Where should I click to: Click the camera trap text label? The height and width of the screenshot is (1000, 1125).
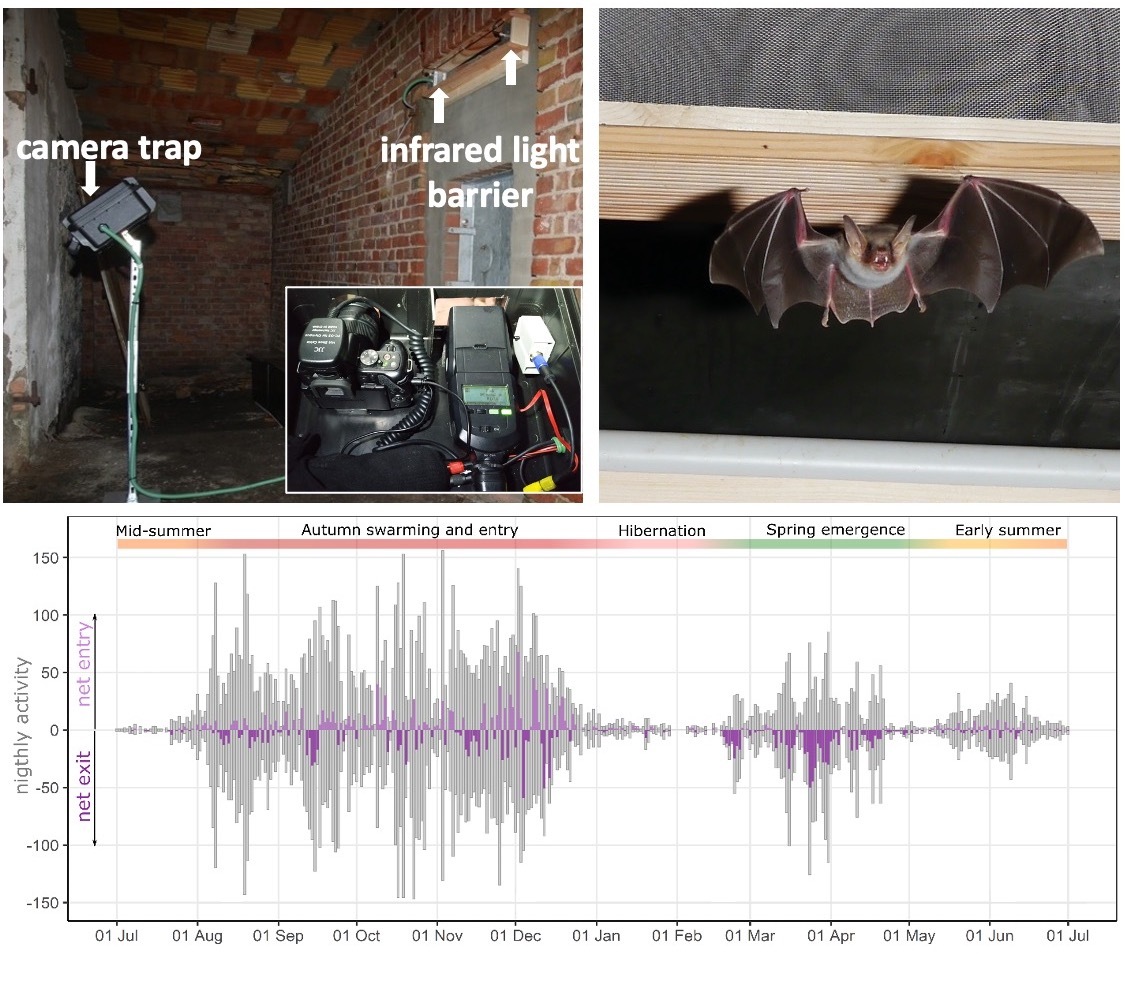109,148
